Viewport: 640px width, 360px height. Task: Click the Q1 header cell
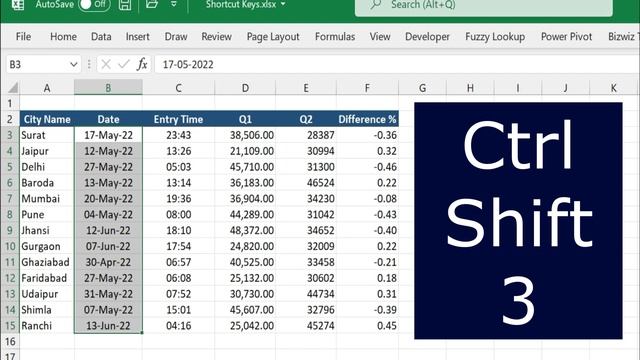(x=245, y=119)
